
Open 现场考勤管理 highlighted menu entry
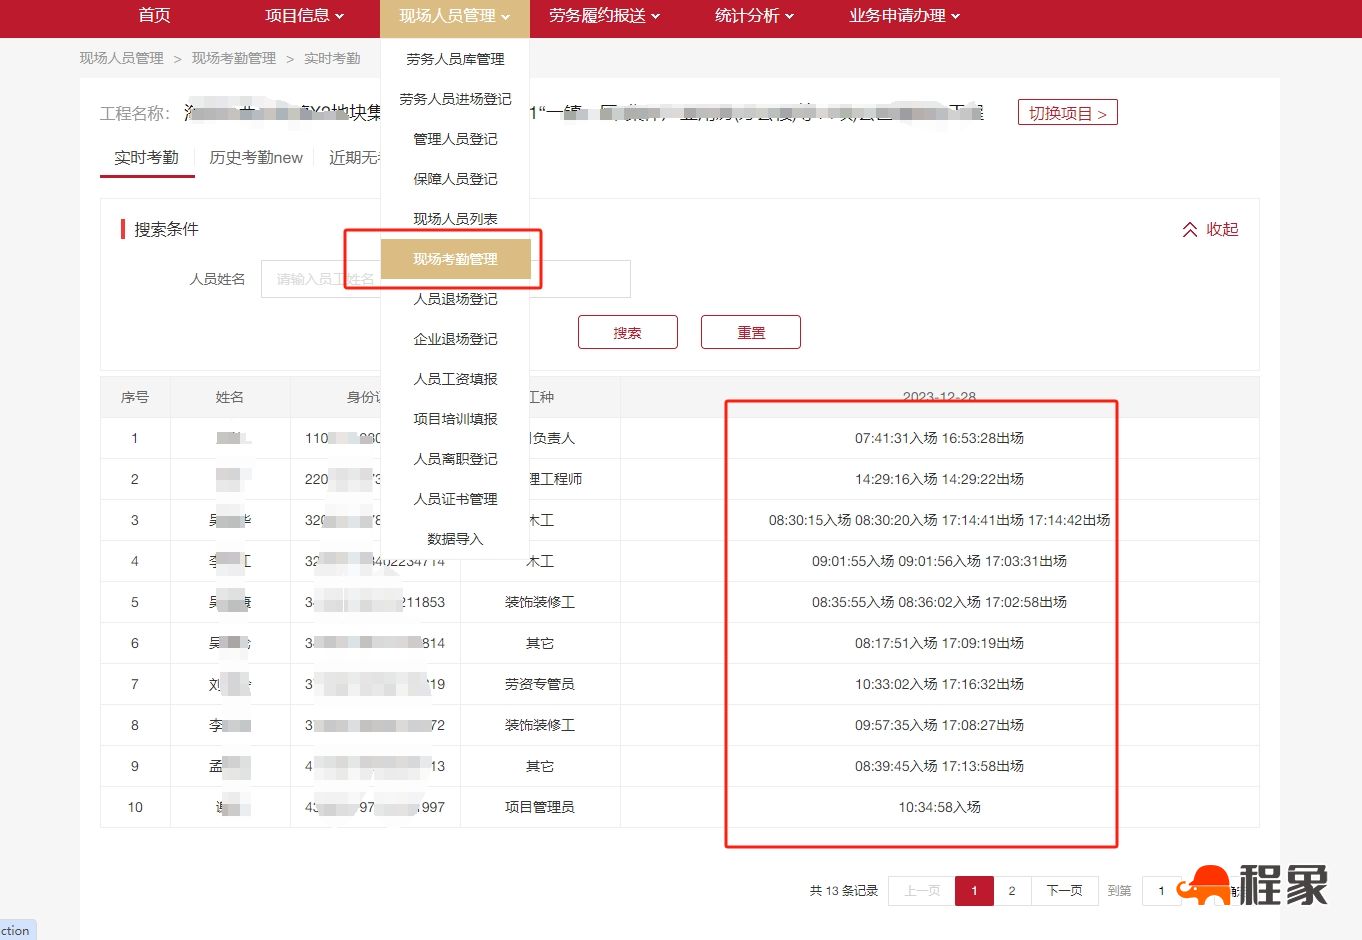tap(455, 259)
